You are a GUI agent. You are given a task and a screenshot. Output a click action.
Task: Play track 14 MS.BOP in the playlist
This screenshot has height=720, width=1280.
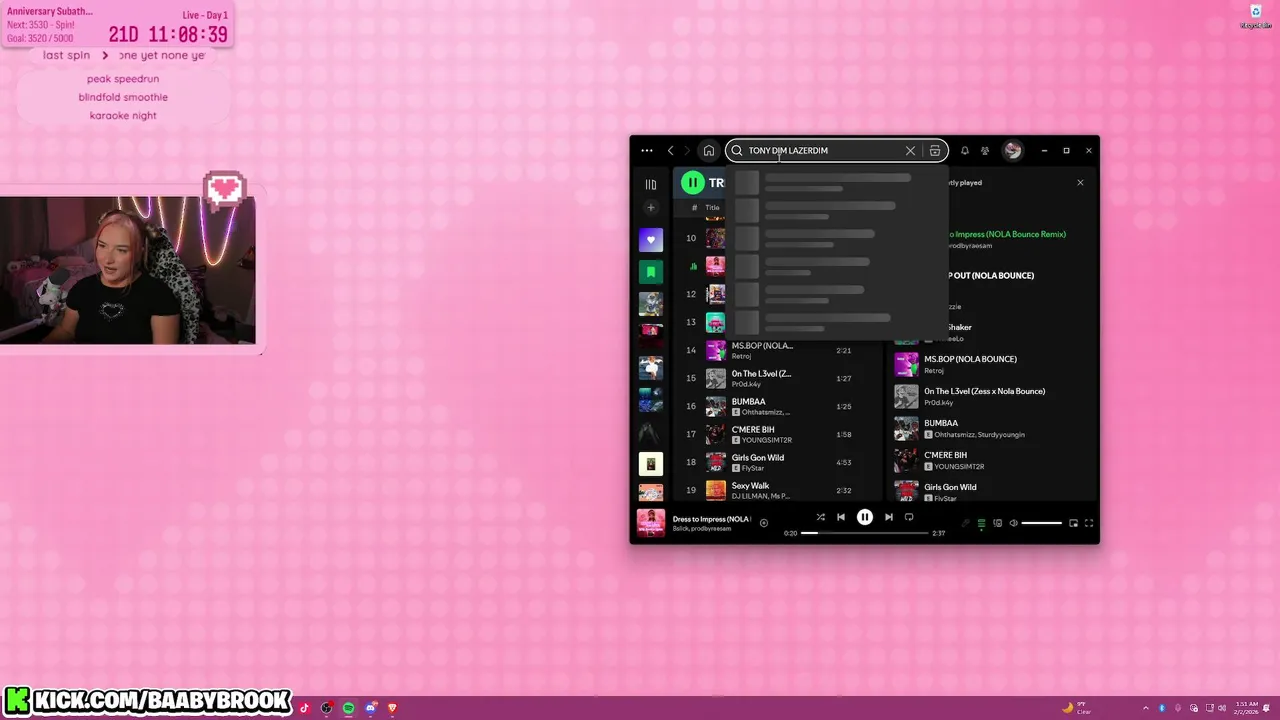click(x=776, y=350)
